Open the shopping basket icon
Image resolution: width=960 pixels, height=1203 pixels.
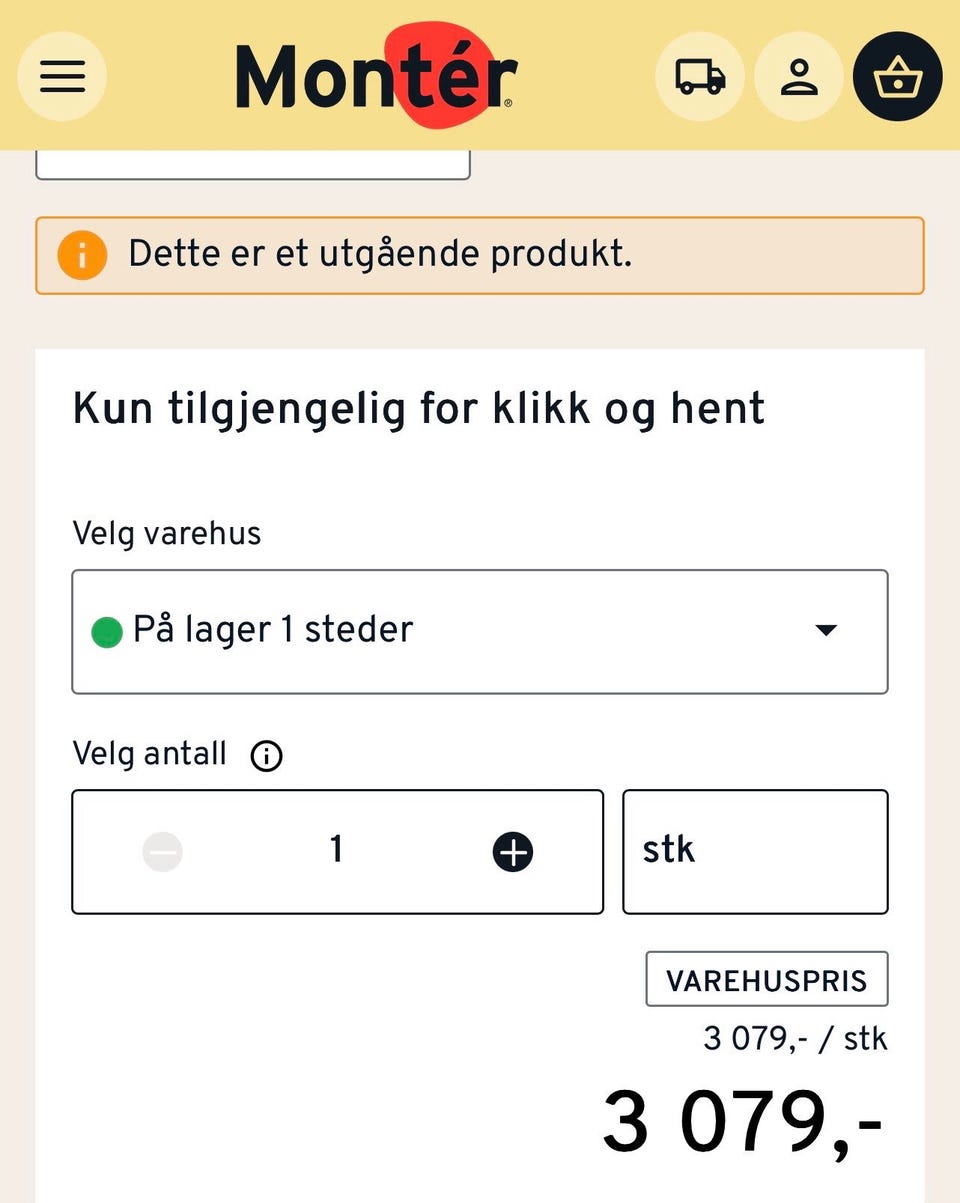(x=897, y=77)
